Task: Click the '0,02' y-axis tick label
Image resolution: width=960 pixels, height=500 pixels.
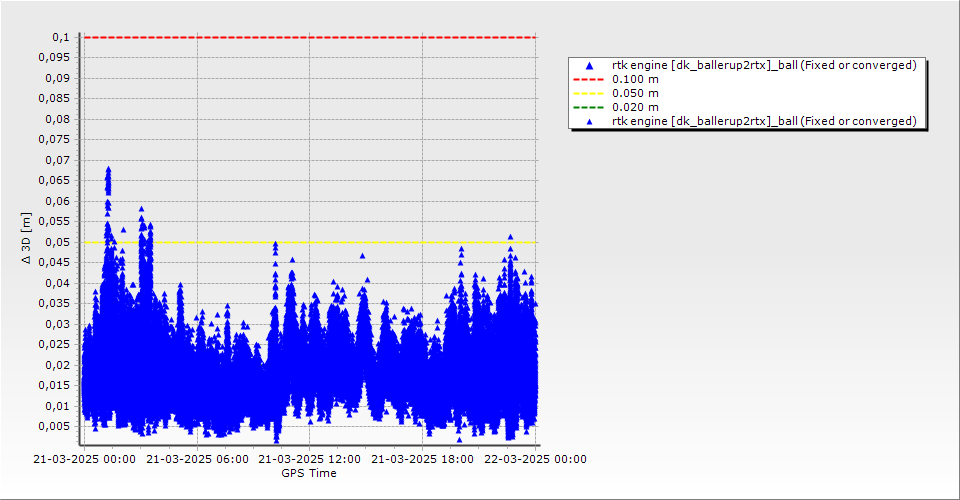Action: click(x=58, y=365)
